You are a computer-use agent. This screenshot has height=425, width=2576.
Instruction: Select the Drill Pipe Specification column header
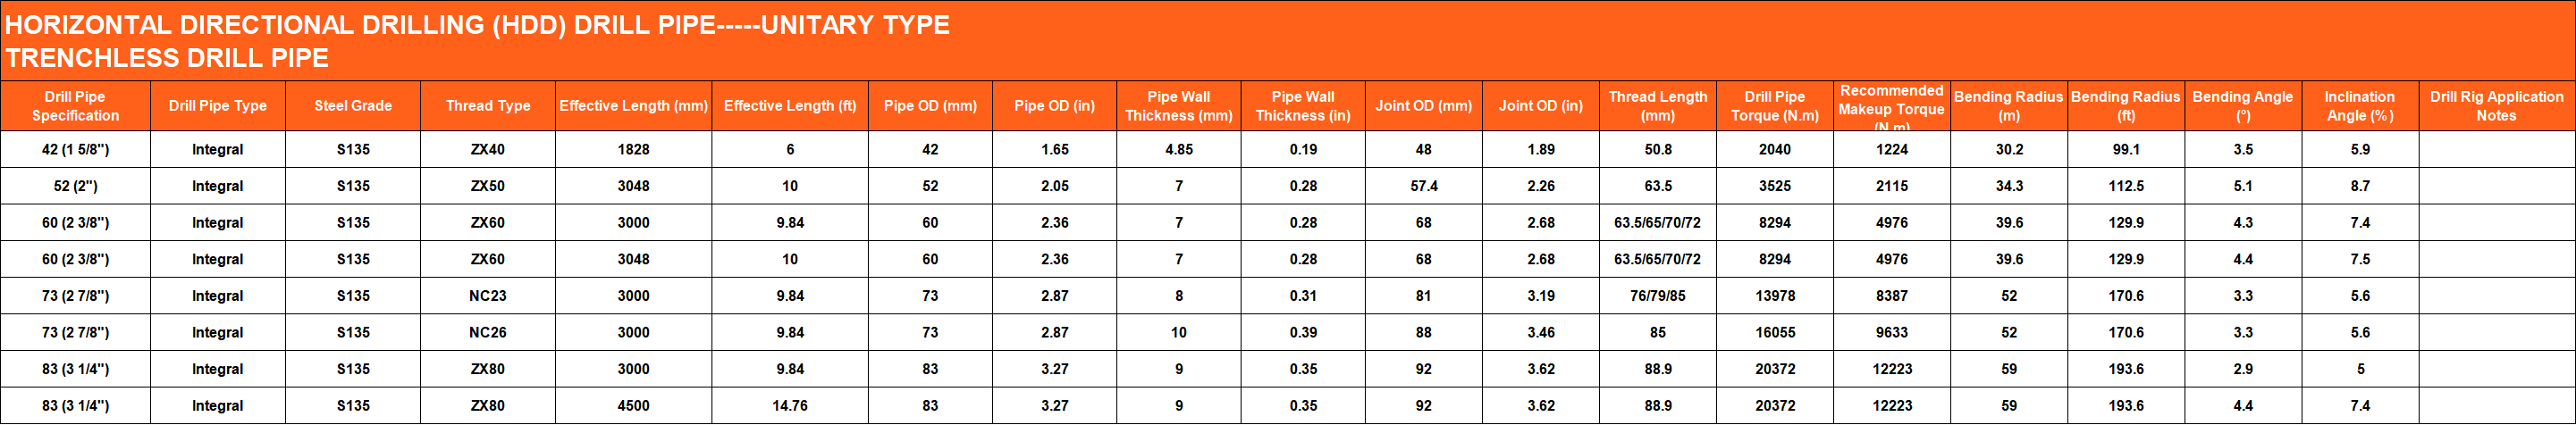click(x=75, y=106)
